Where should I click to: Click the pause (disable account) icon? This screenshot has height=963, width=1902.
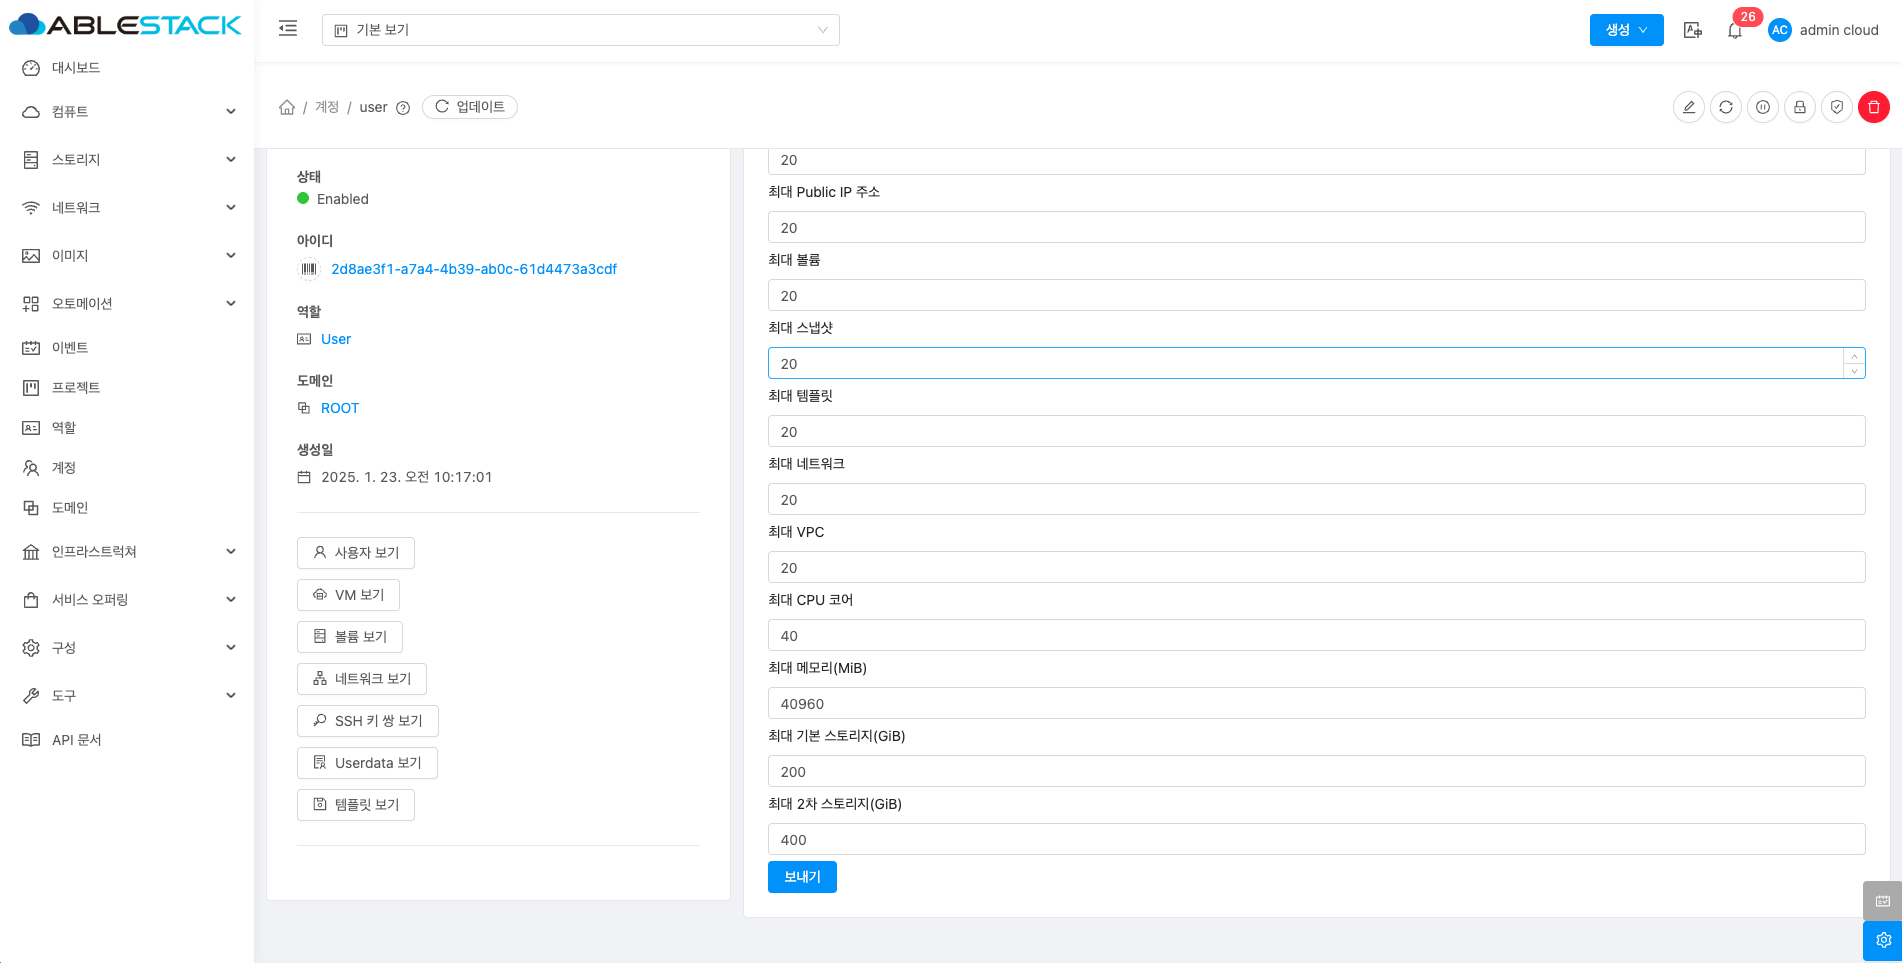click(x=1762, y=107)
